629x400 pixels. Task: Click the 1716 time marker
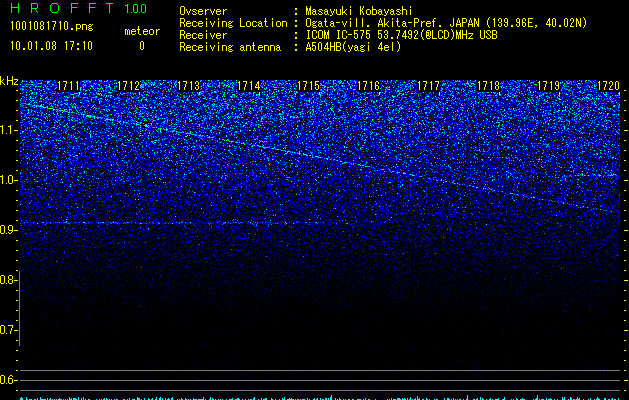(x=368, y=86)
